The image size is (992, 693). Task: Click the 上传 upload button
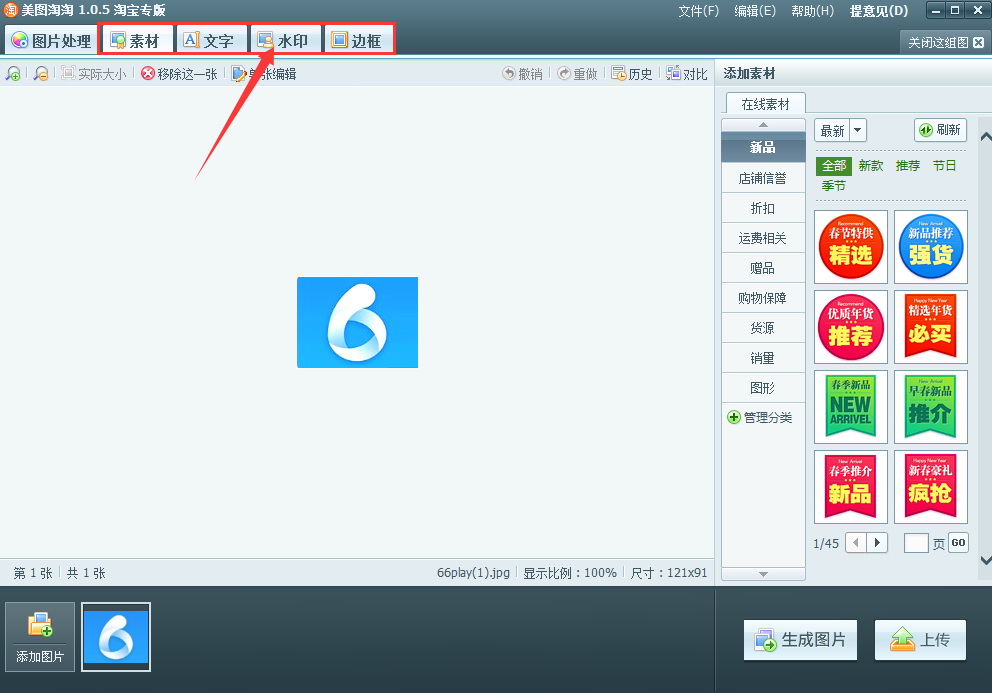pyautogui.click(x=921, y=640)
